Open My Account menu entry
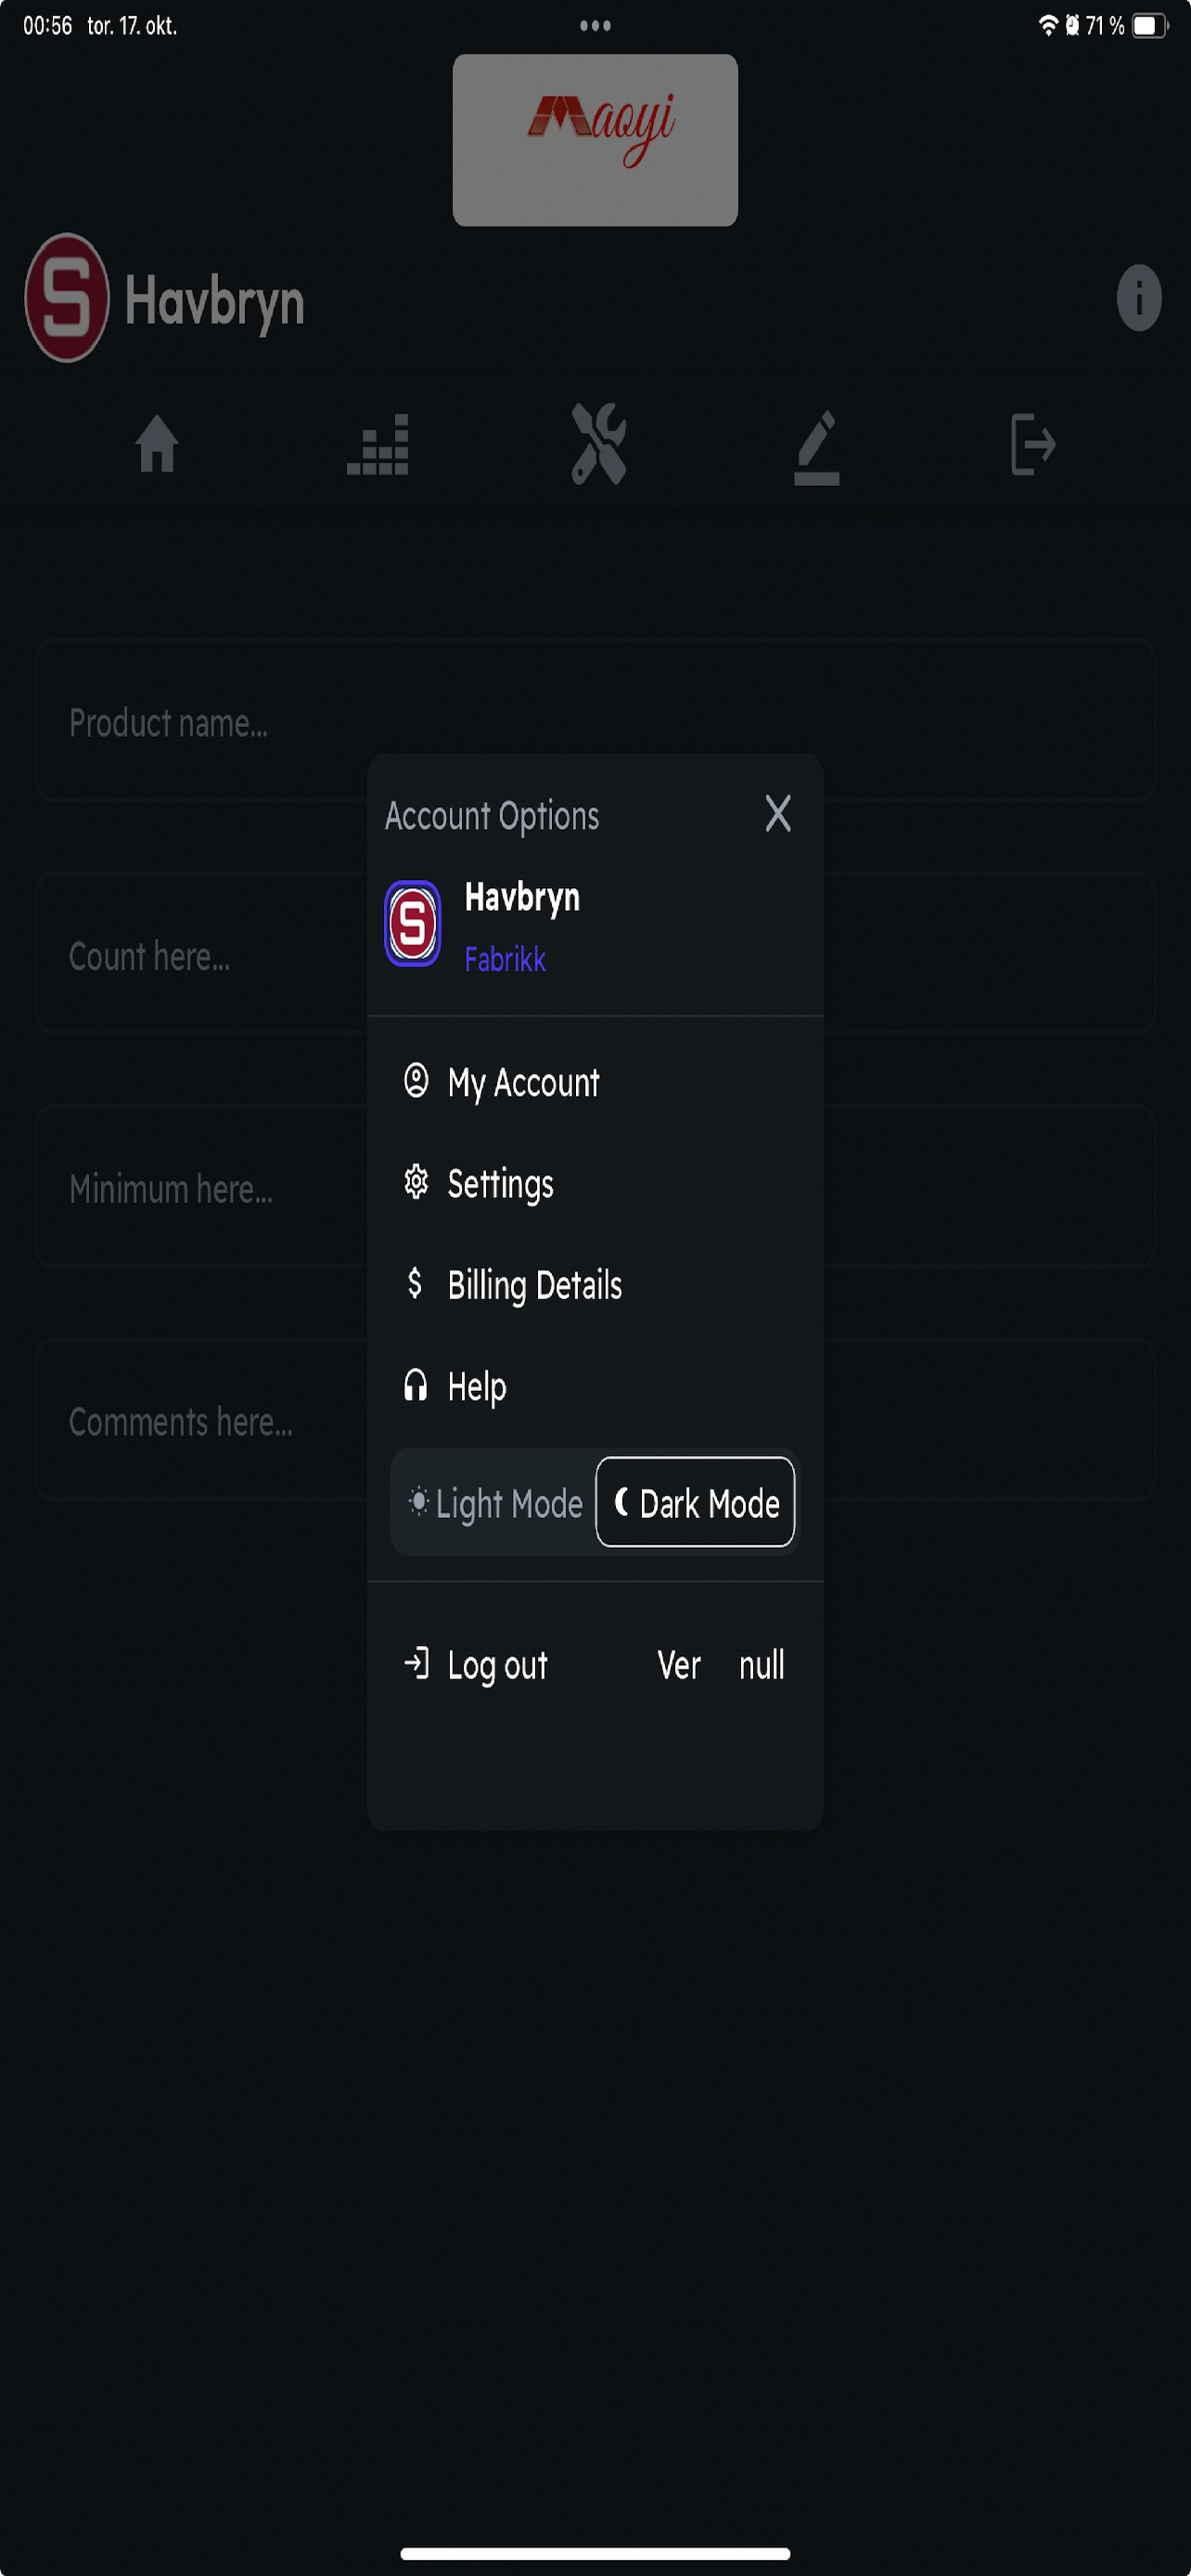 coord(522,1082)
